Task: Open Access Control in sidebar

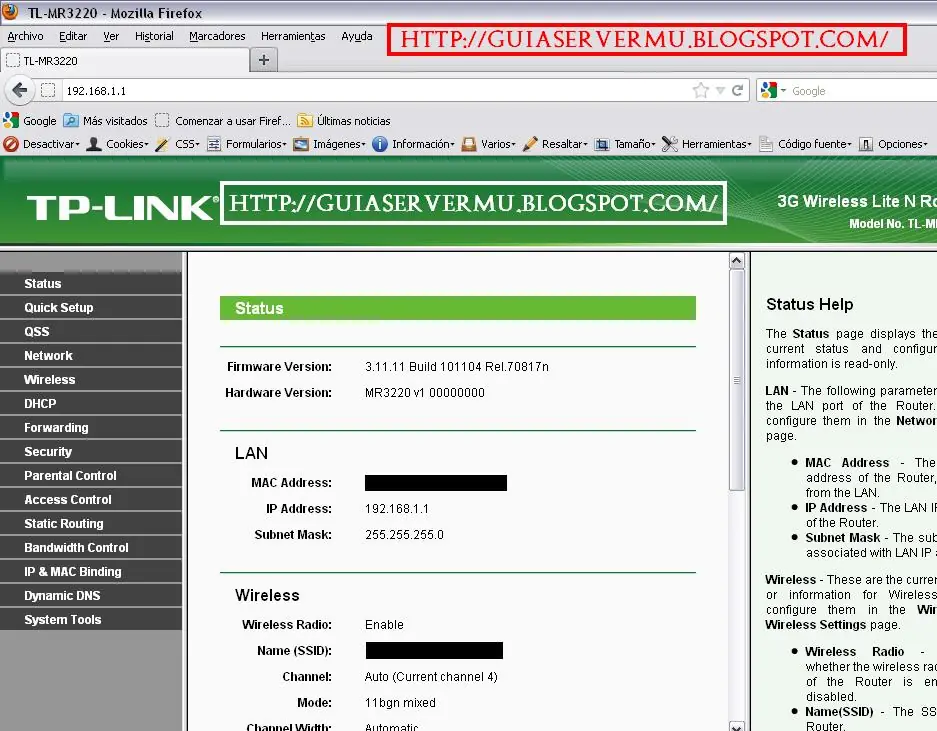Action: point(91,499)
